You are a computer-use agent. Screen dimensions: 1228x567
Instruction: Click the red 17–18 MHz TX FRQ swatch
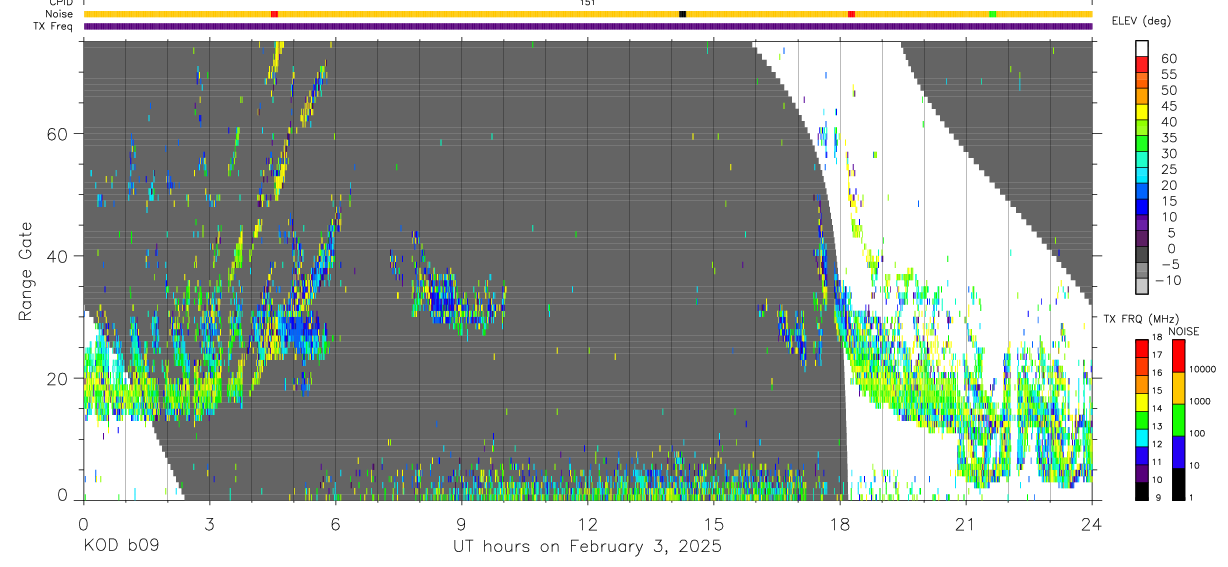click(1142, 348)
